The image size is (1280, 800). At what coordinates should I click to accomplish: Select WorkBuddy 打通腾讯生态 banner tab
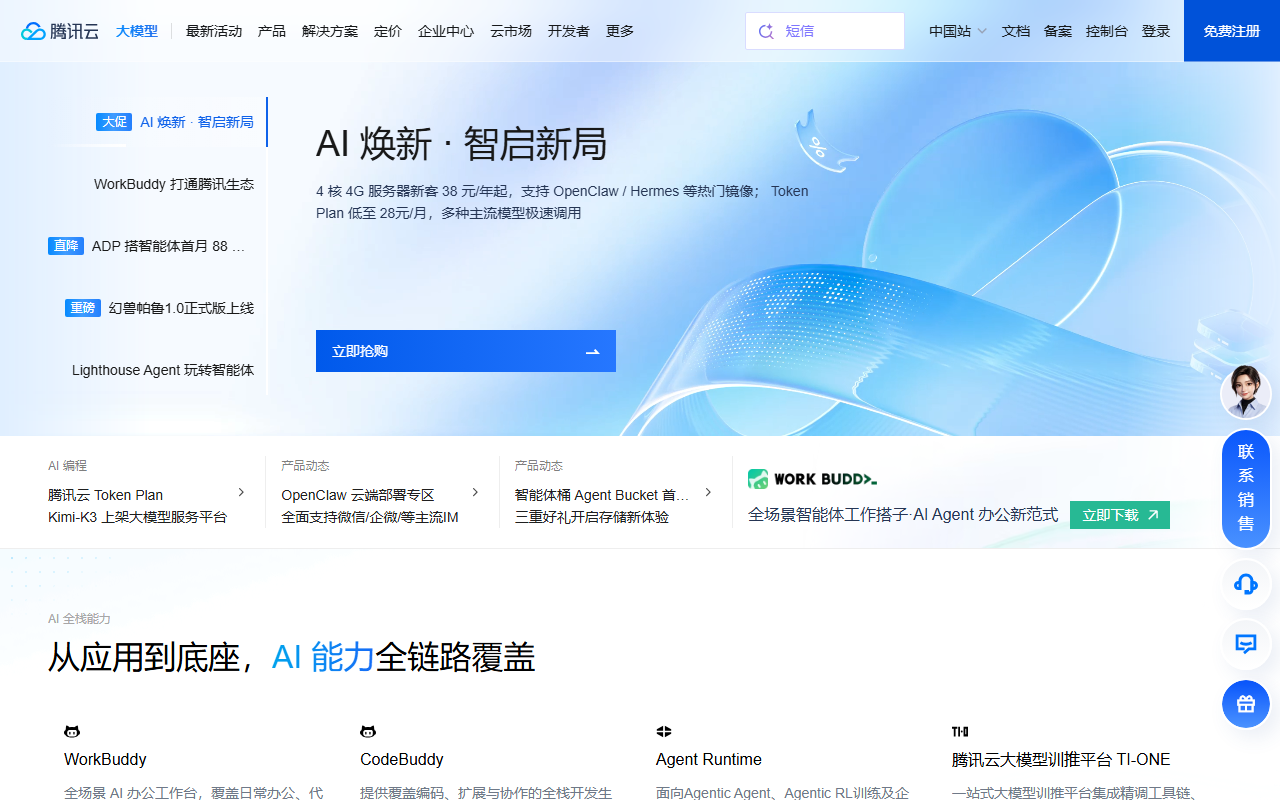[174, 184]
